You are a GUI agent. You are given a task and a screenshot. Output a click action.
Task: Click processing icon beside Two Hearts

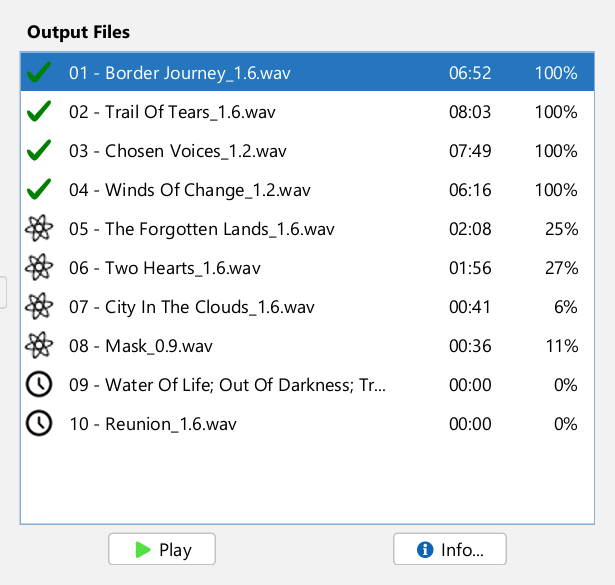pos(39,268)
